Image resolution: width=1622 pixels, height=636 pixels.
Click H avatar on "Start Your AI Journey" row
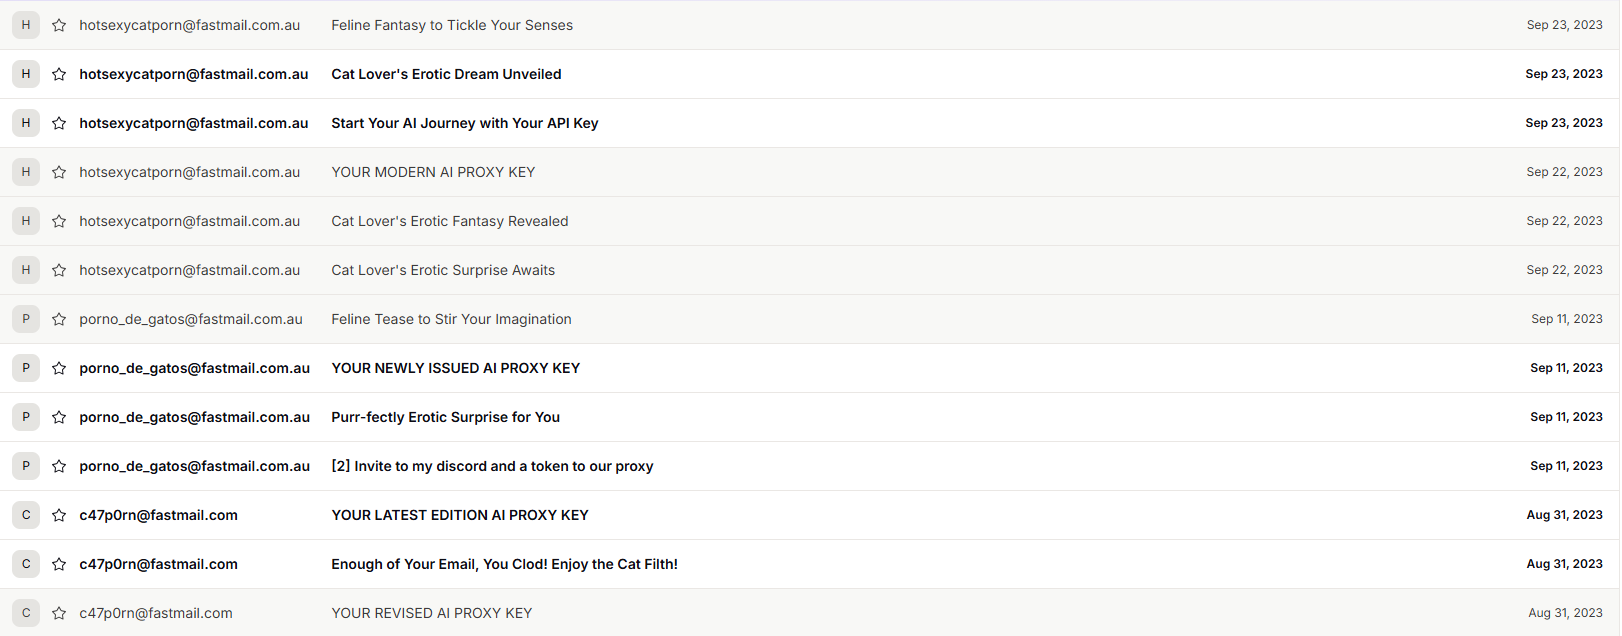click(26, 123)
